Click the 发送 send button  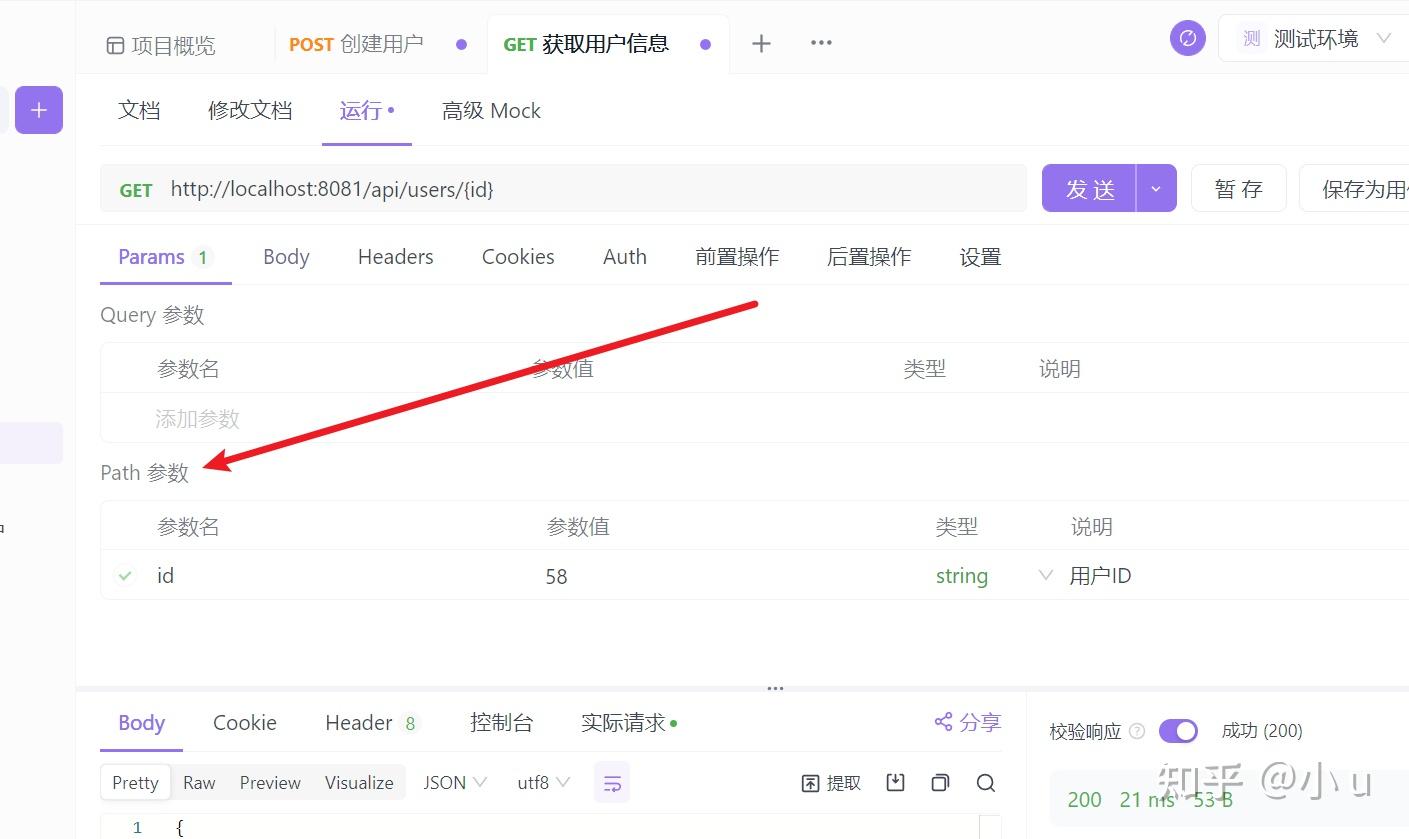(1089, 188)
